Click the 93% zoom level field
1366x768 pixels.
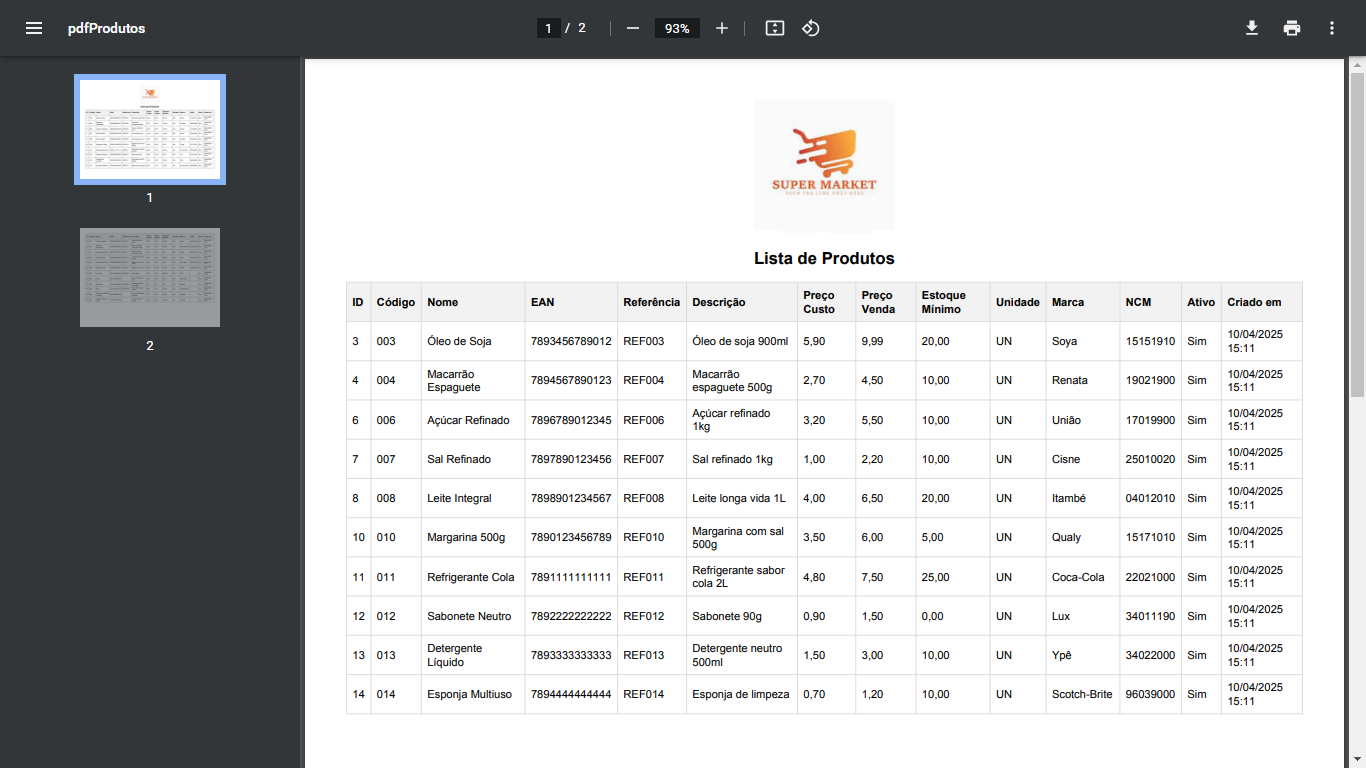(677, 28)
